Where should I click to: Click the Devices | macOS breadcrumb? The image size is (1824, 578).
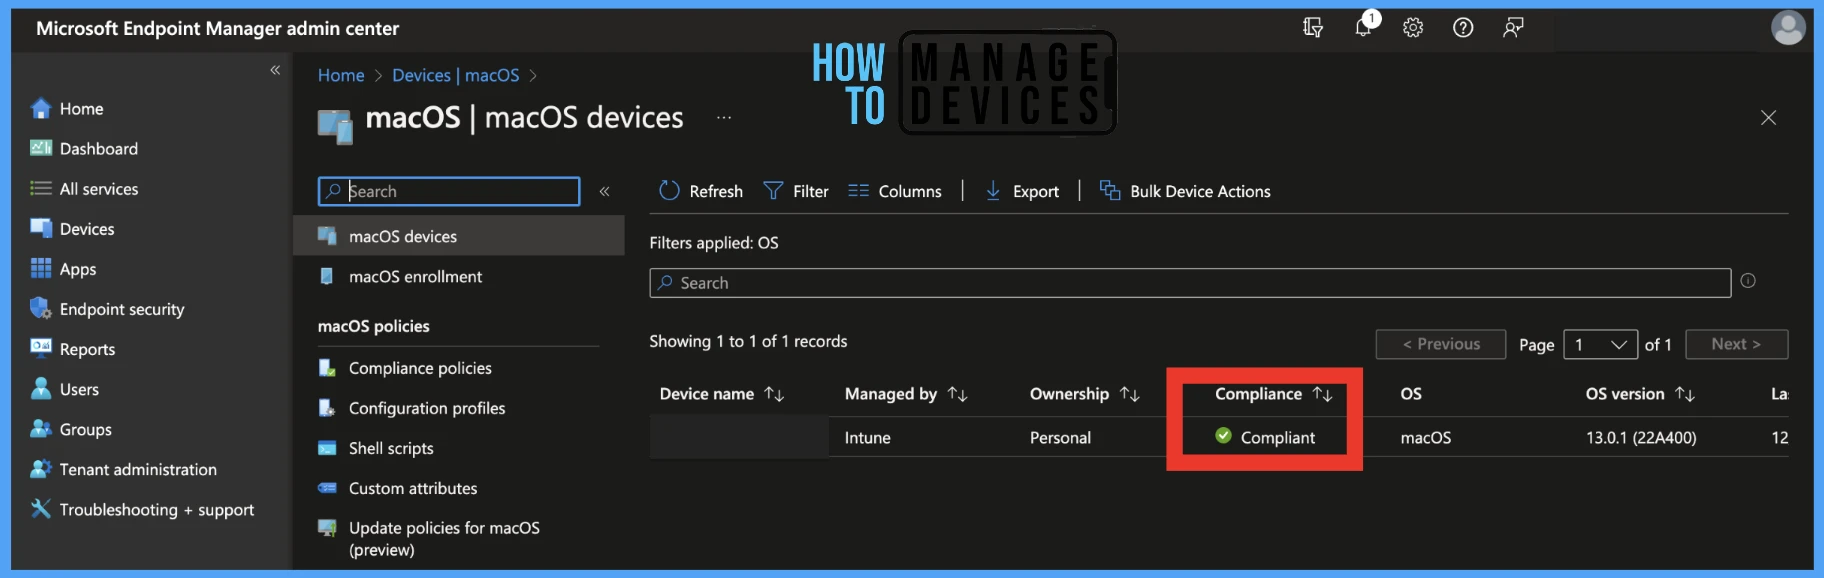click(x=456, y=75)
